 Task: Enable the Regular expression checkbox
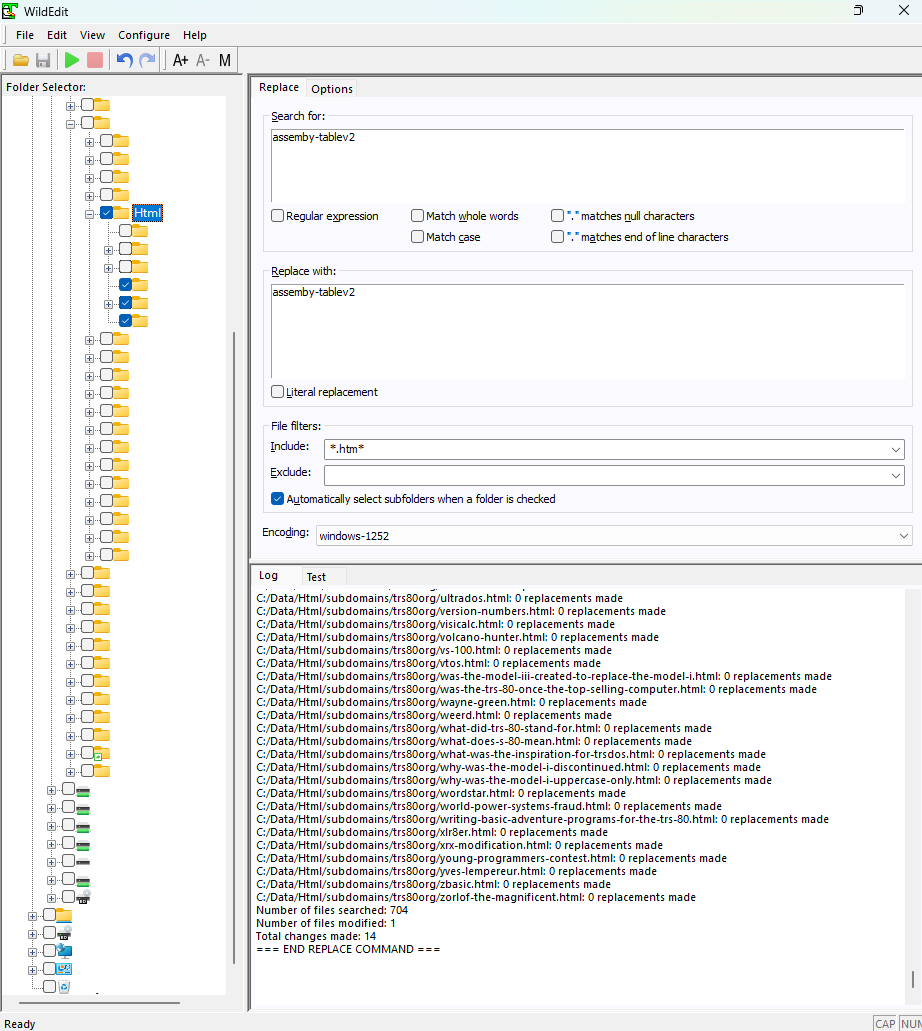278,216
